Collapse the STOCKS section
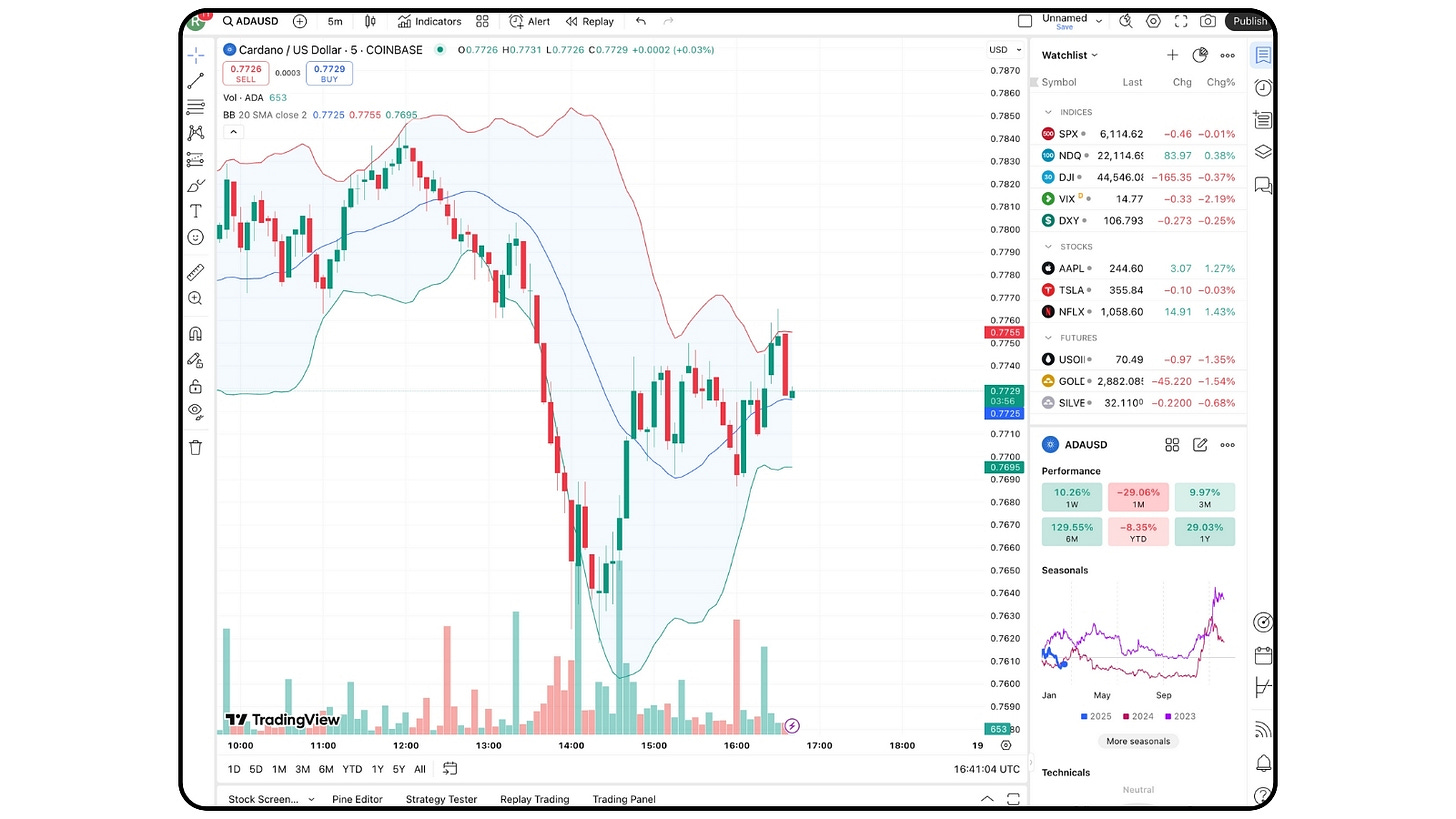This screenshot has height=819, width=1456. tap(1048, 247)
